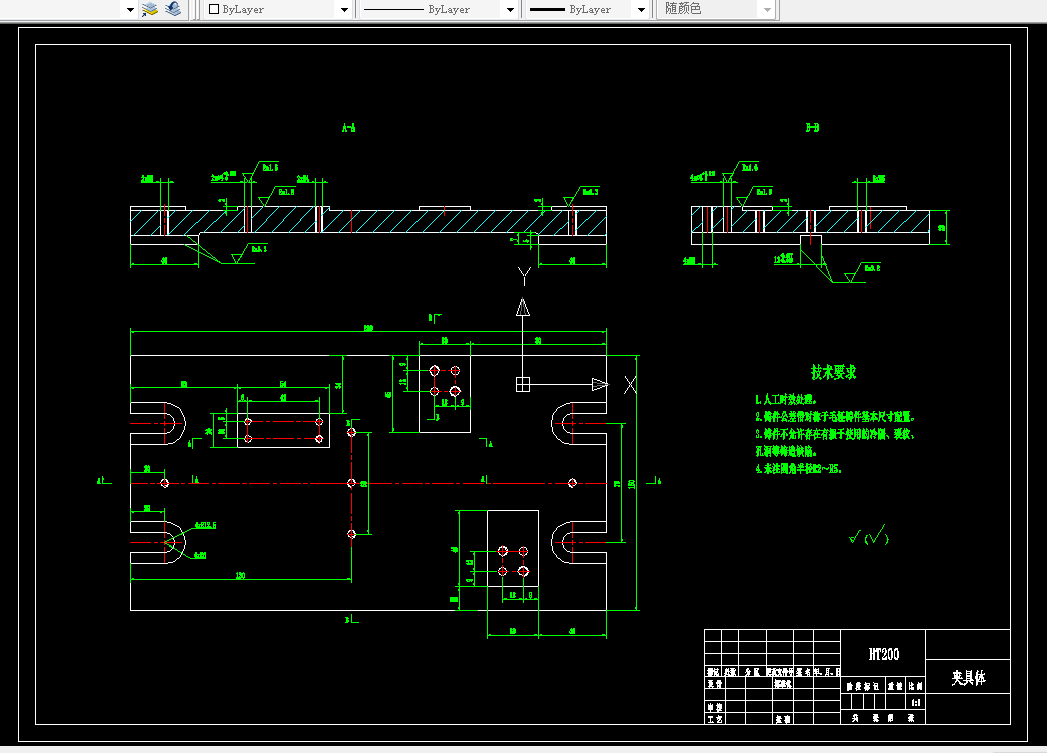Select the HT200 material cell in title block
Image resolution: width=1047 pixels, height=753 pixels.
coord(883,654)
